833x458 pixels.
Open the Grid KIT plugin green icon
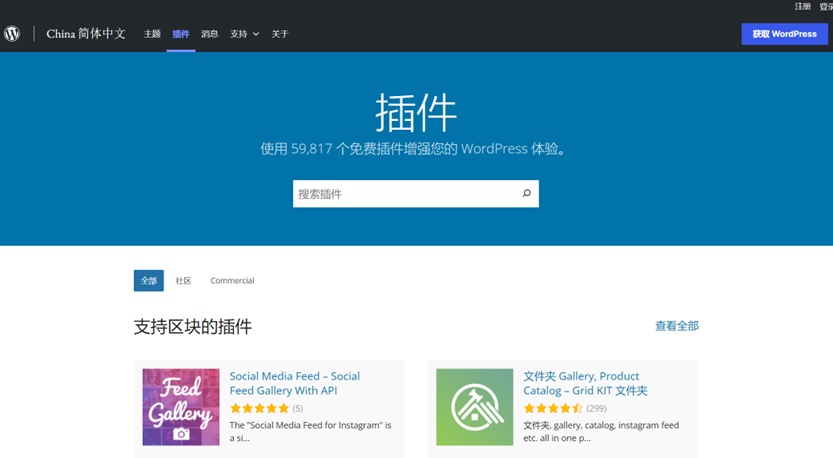click(474, 407)
